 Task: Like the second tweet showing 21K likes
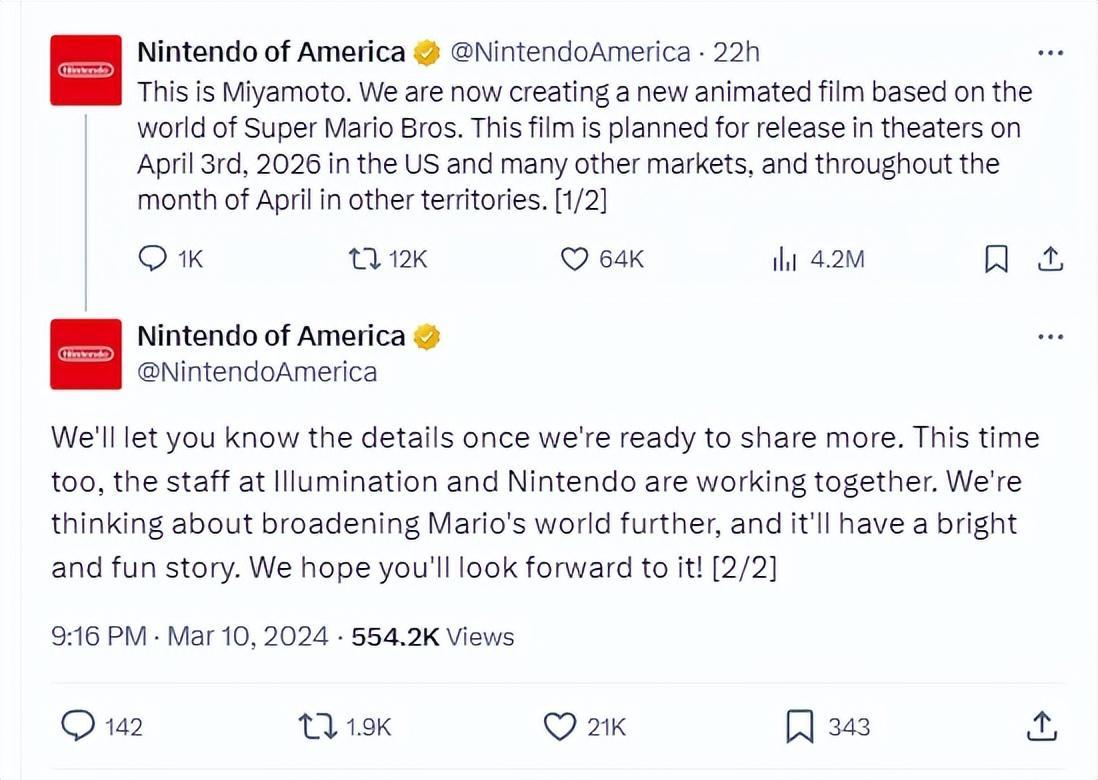[560, 726]
